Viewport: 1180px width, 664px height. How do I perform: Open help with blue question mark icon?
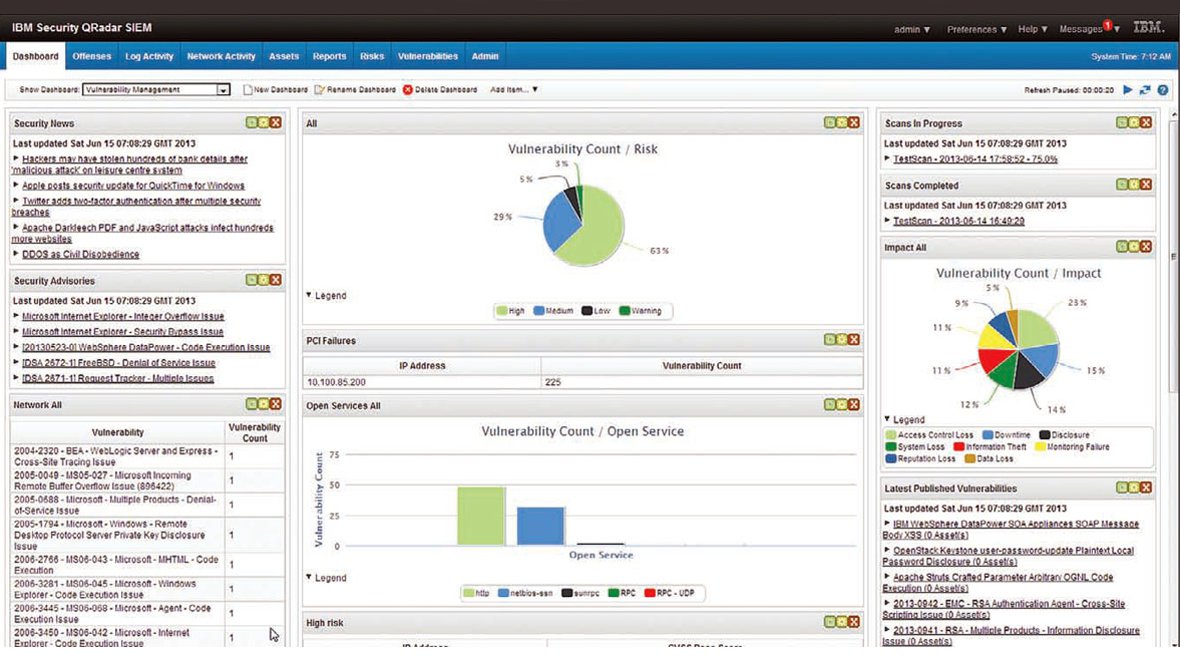coord(1163,90)
